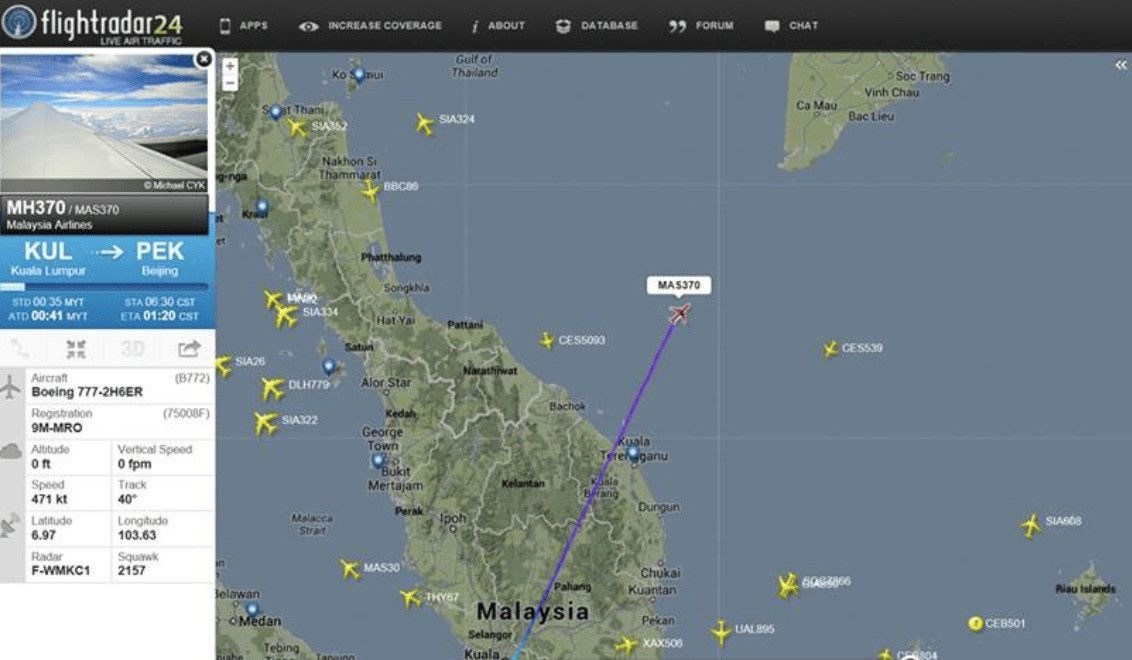Click the UAL895 plane icon
This screenshot has width=1132, height=660.
coord(720,631)
